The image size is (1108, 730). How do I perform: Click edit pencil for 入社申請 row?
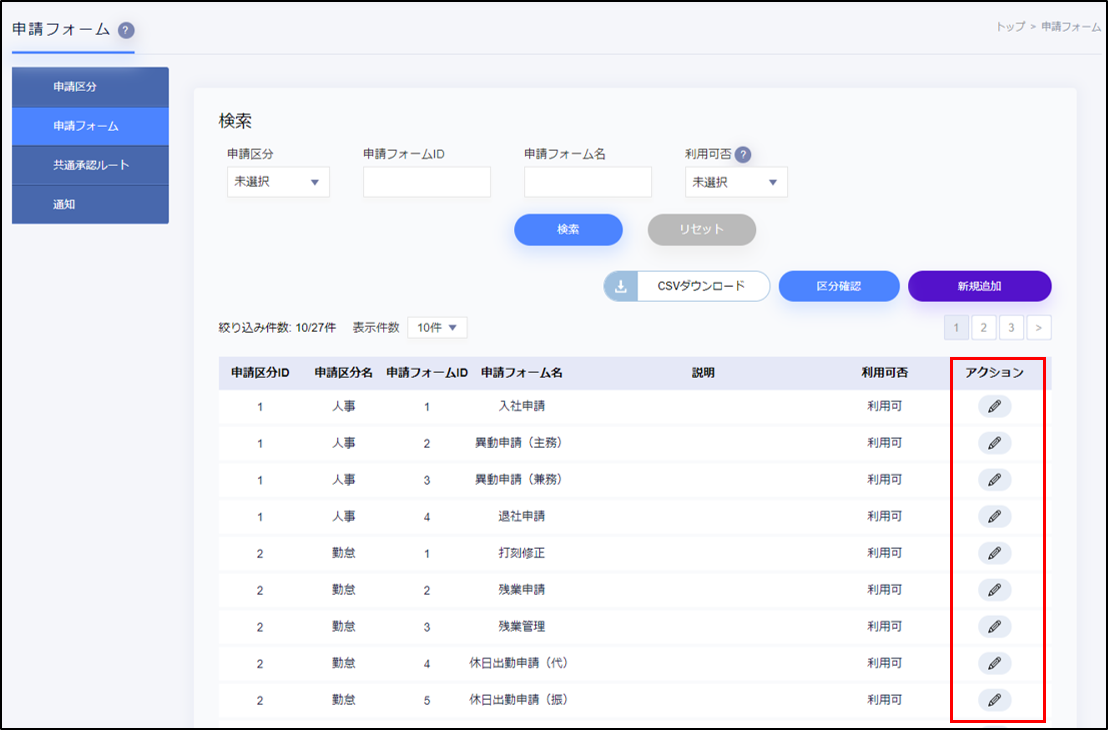[x=994, y=406]
